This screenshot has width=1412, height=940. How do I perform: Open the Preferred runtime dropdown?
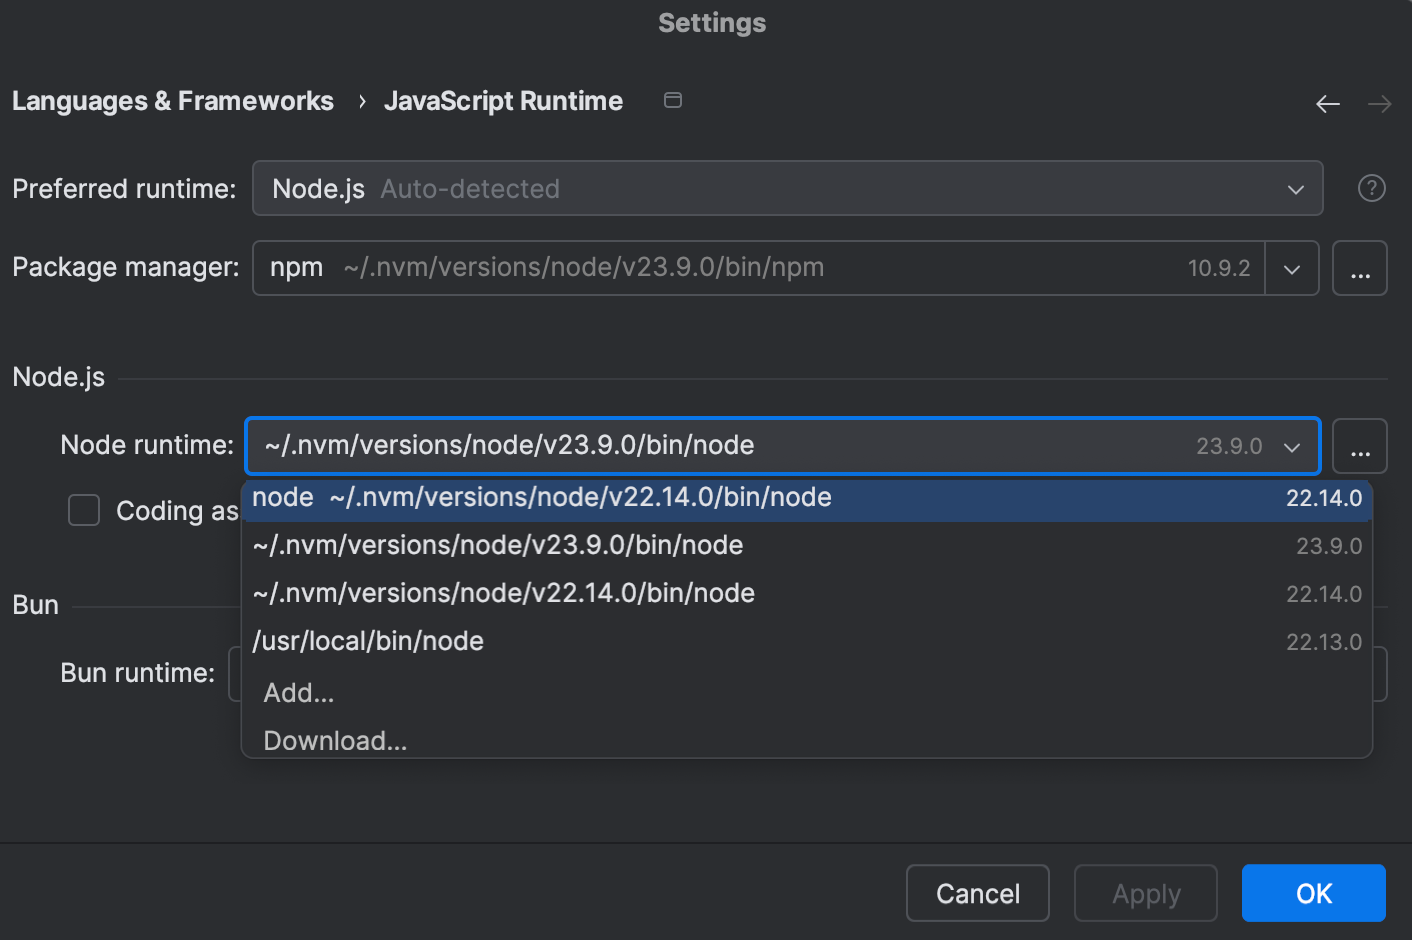[1295, 188]
